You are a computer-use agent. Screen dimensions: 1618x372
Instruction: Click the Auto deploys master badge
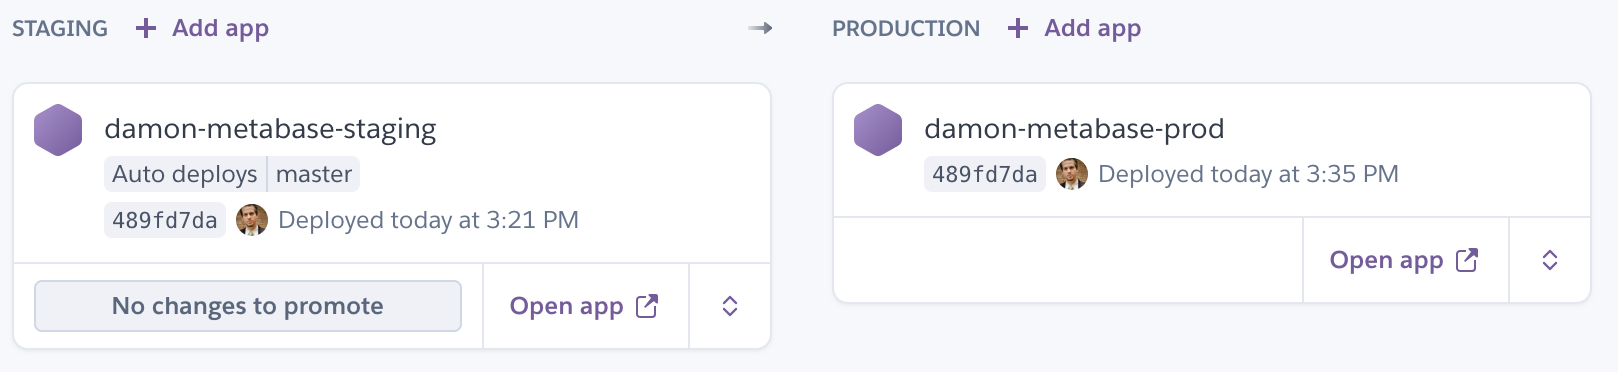(232, 174)
